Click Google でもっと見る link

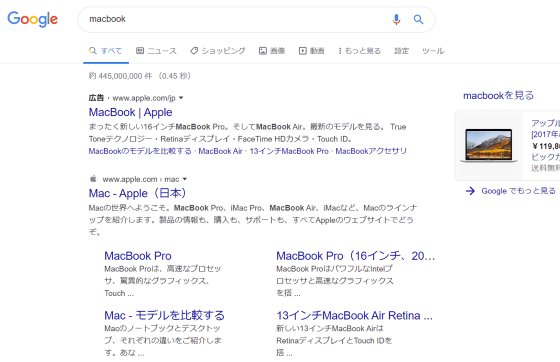(518, 191)
